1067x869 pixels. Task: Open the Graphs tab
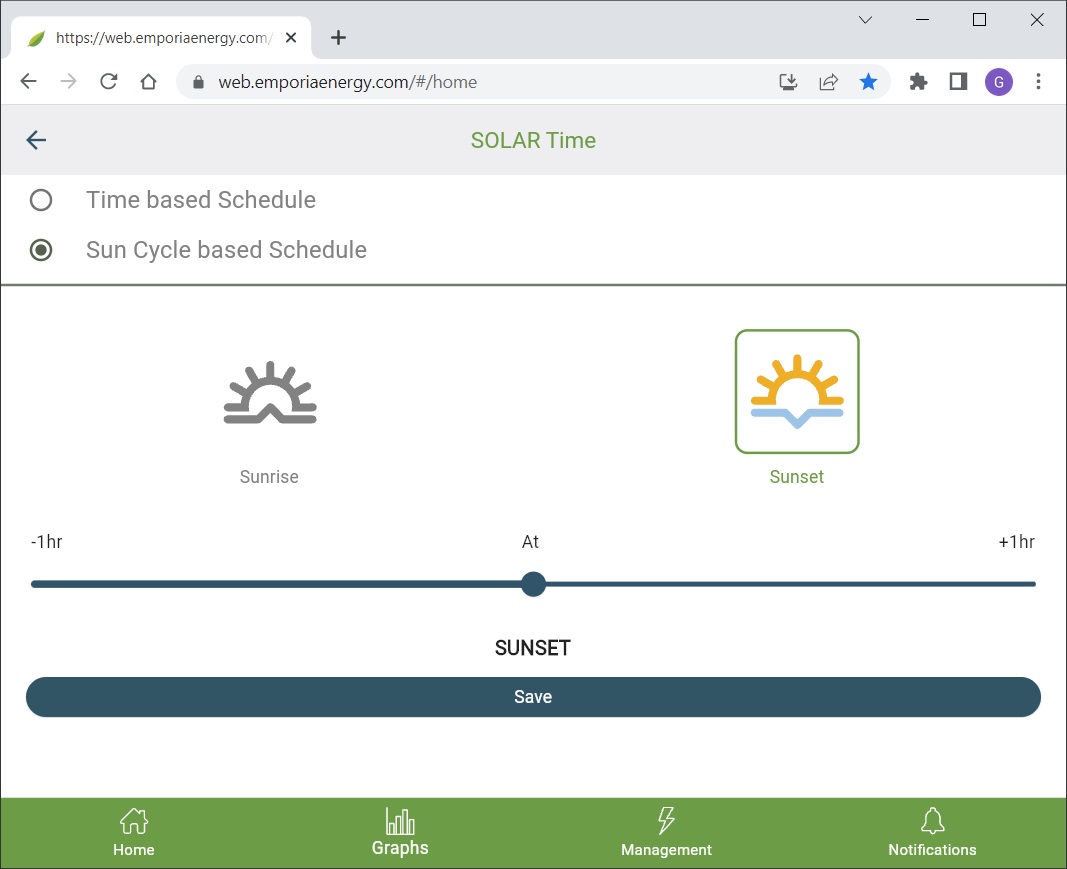point(400,833)
